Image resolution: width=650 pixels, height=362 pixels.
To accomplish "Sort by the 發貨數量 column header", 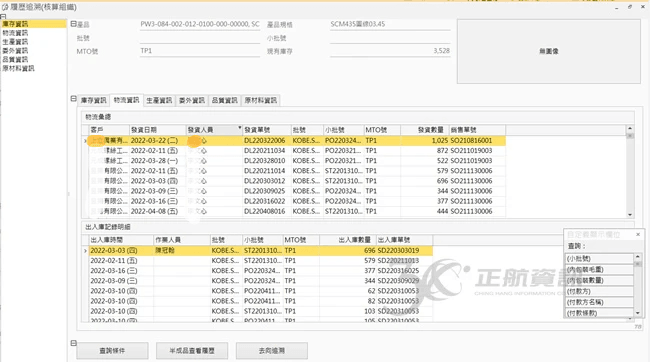I will pyautogui.click(x=424, y=130).
